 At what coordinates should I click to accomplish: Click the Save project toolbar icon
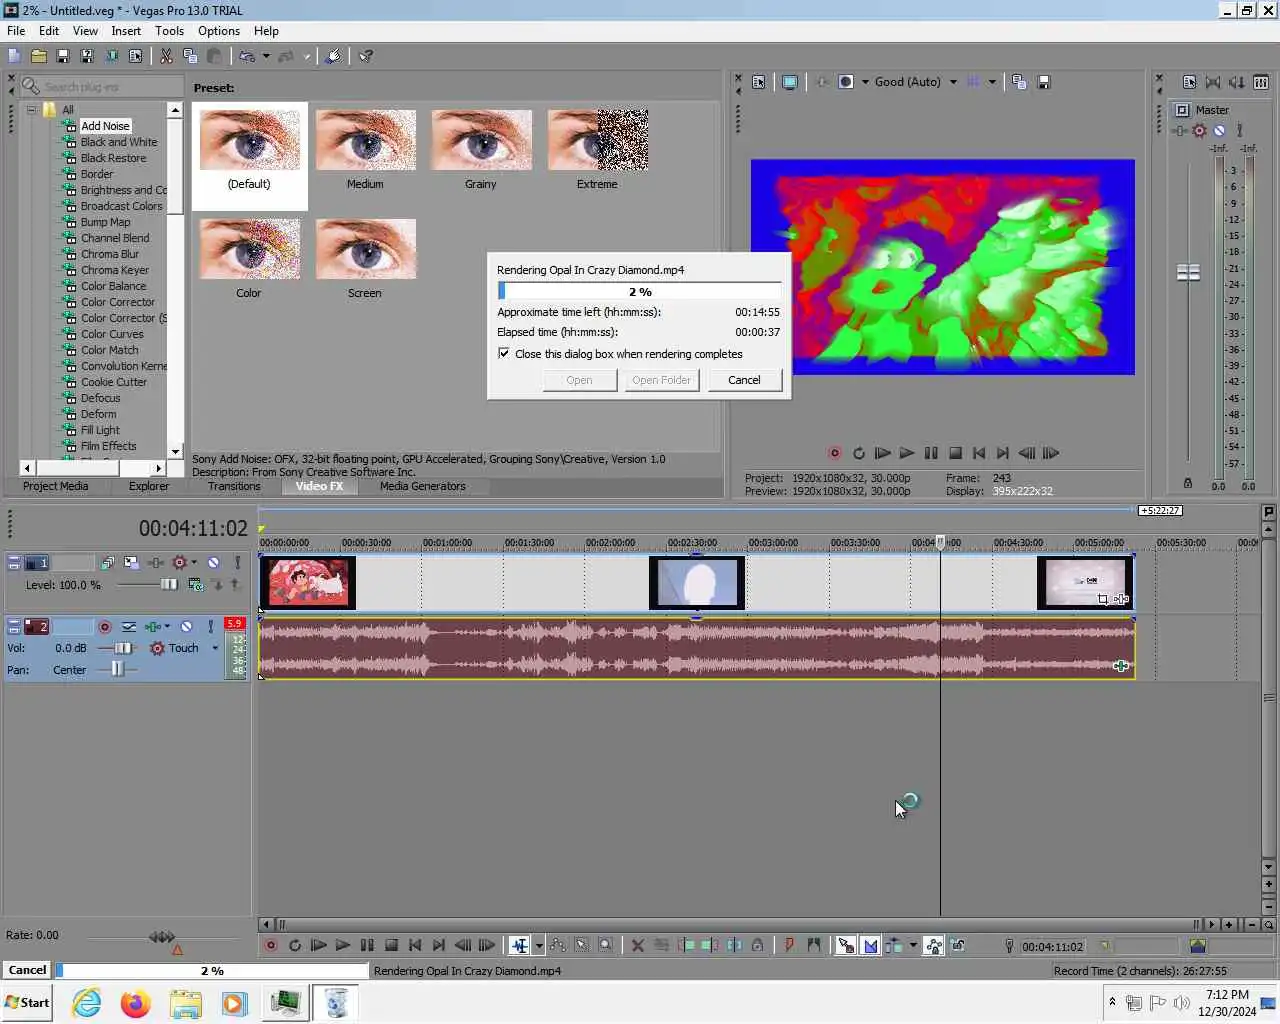coord(62,56)
